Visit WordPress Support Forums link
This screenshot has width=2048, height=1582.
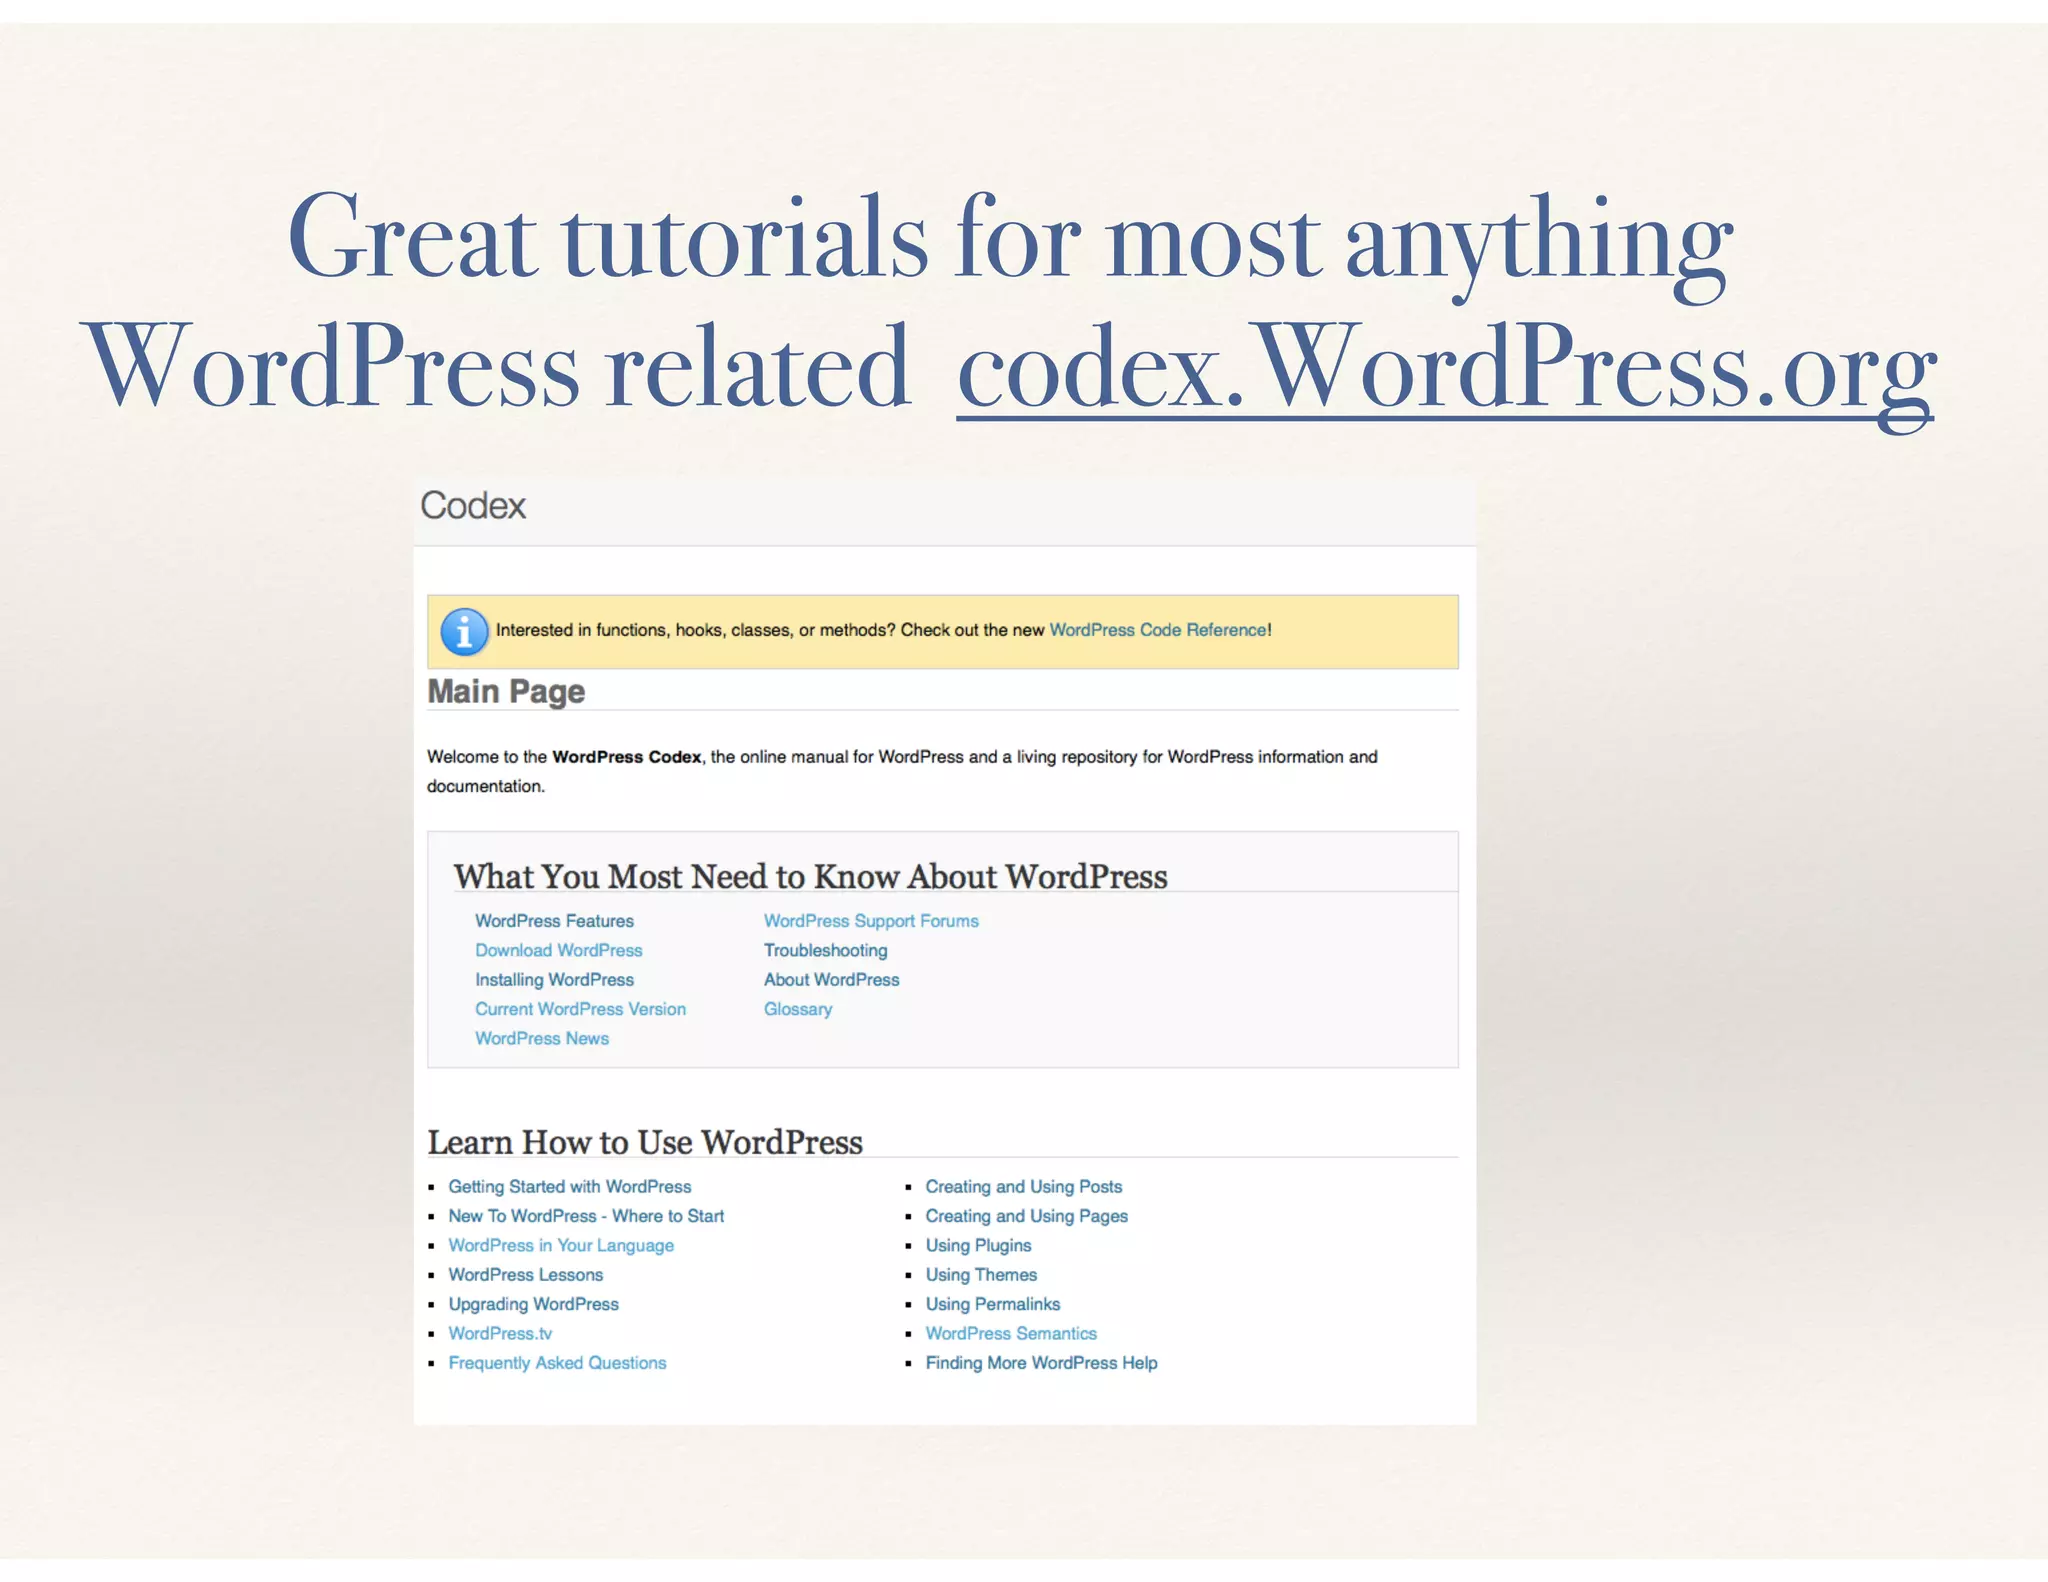(x=871, y=921)
